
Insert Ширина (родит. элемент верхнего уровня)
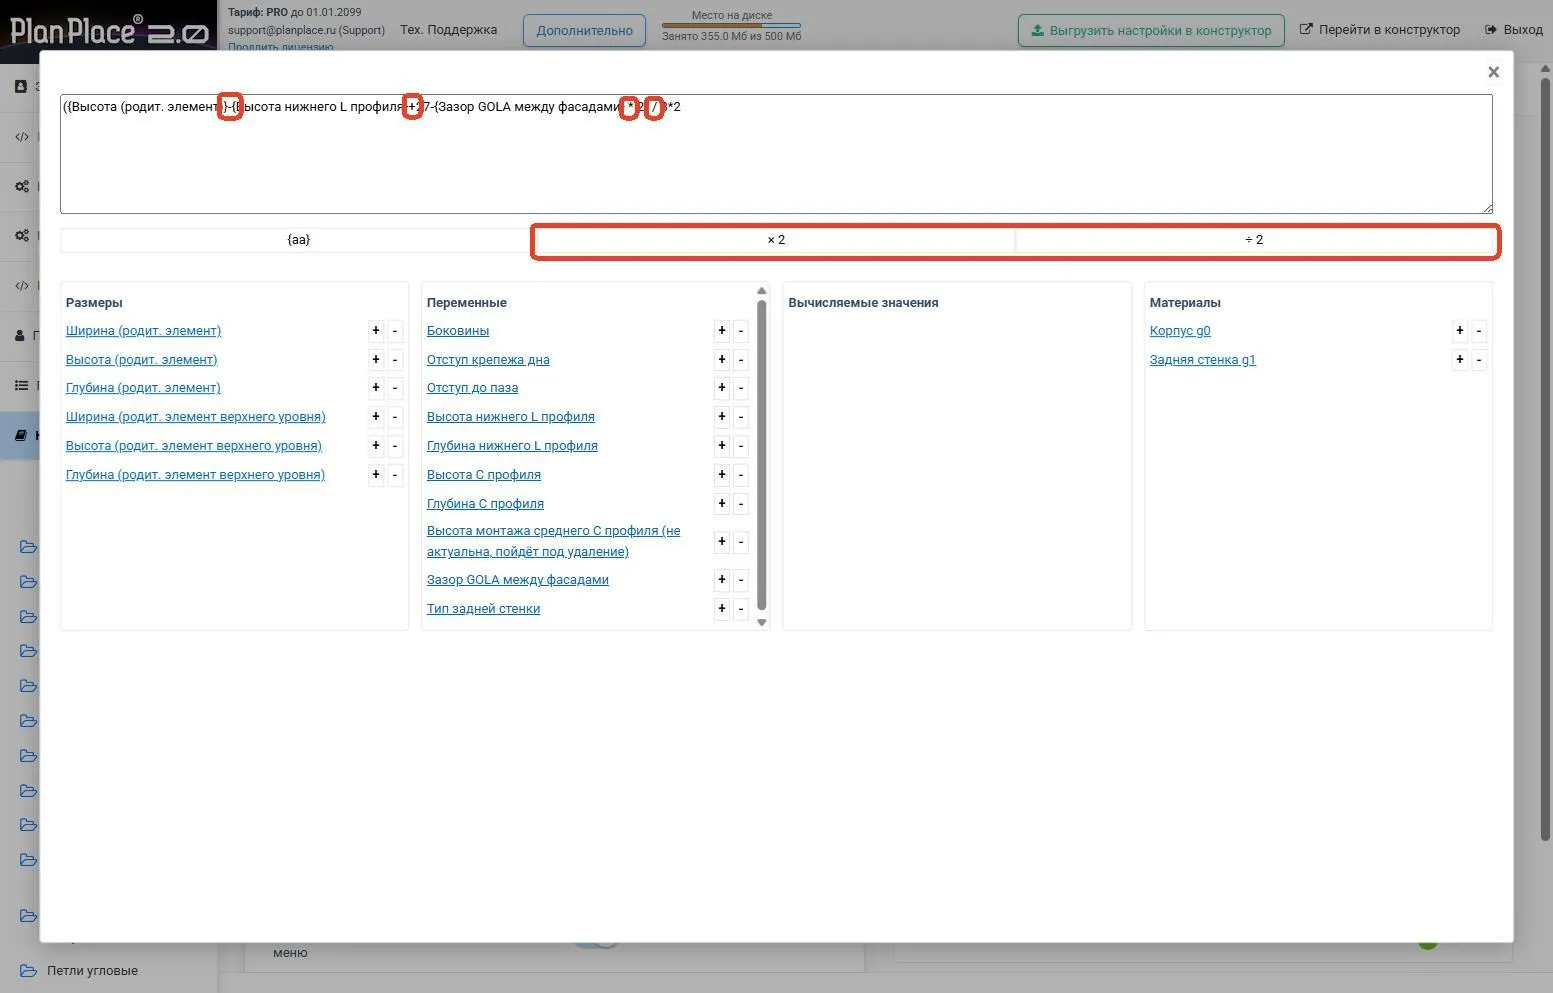click(x=195, y=417)
